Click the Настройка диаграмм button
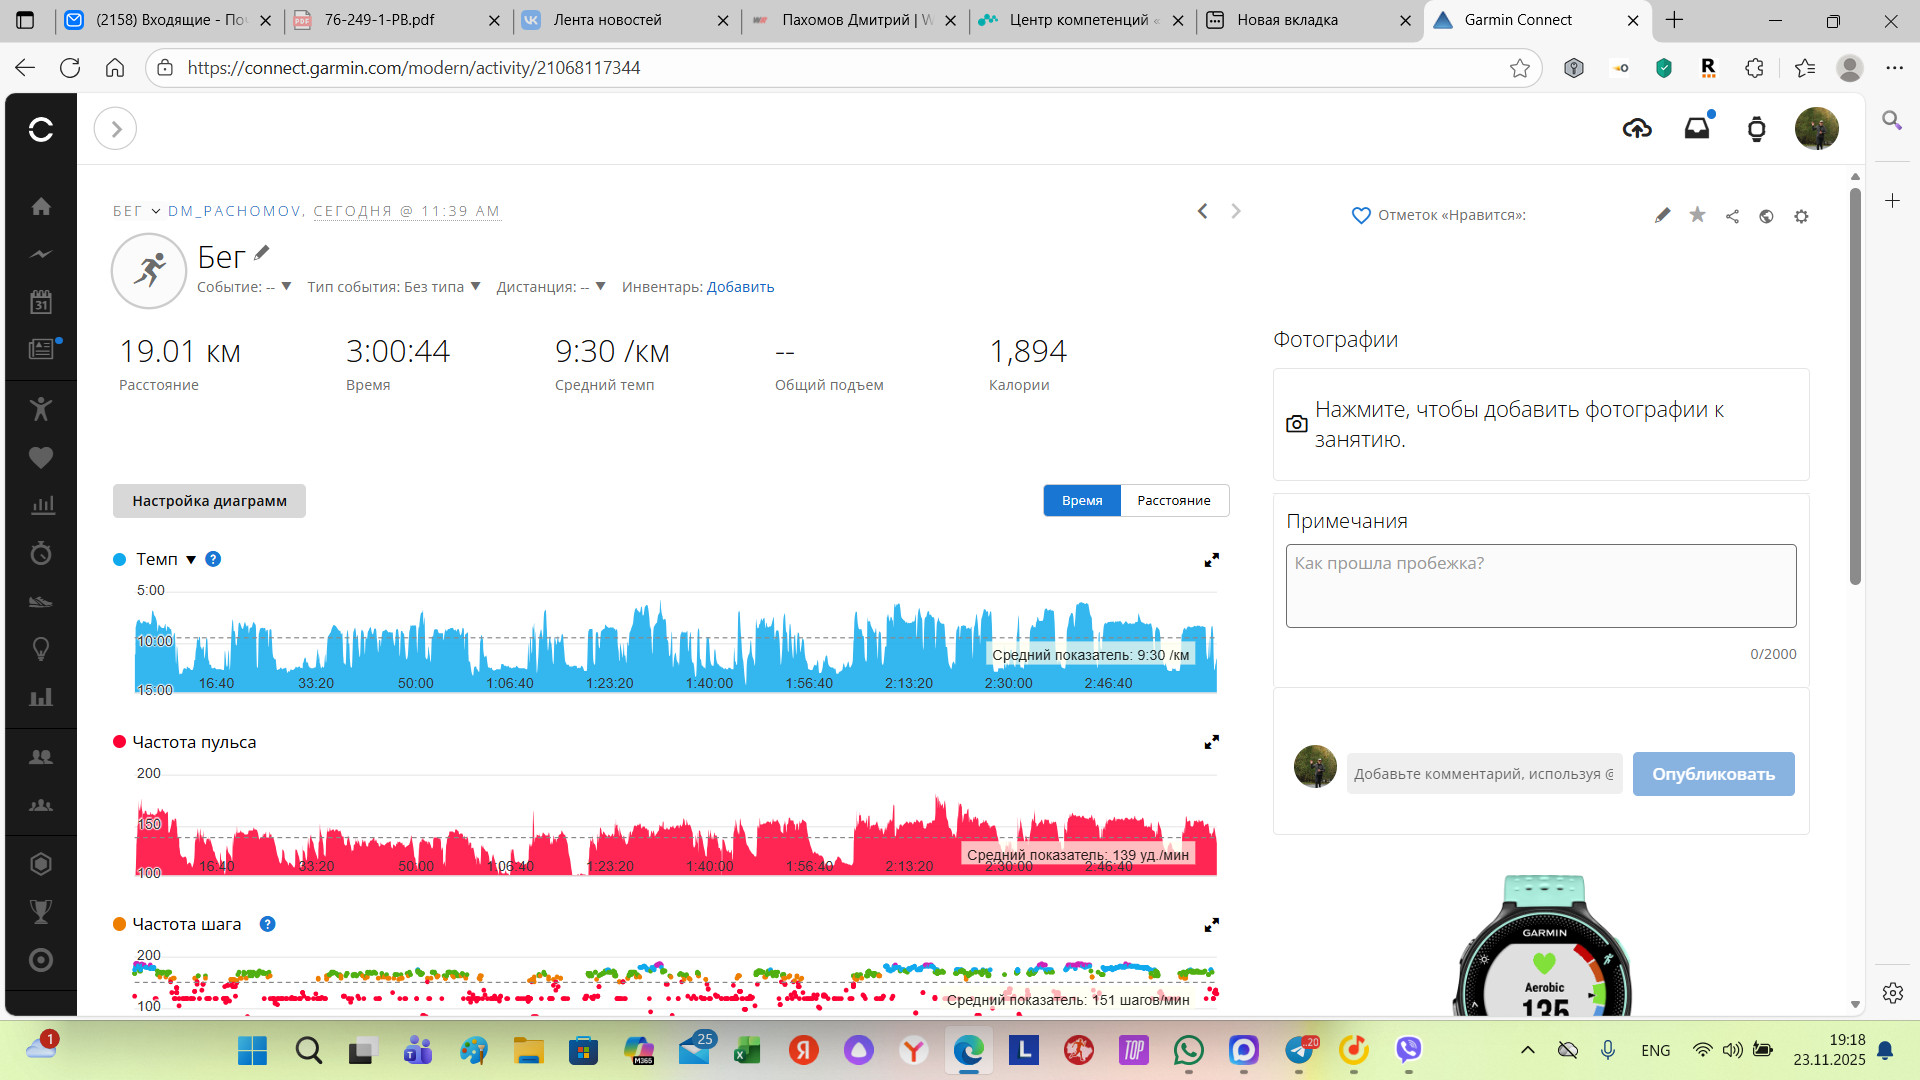This screenshot has width=1920, height=1080. [x=209, y=501]
